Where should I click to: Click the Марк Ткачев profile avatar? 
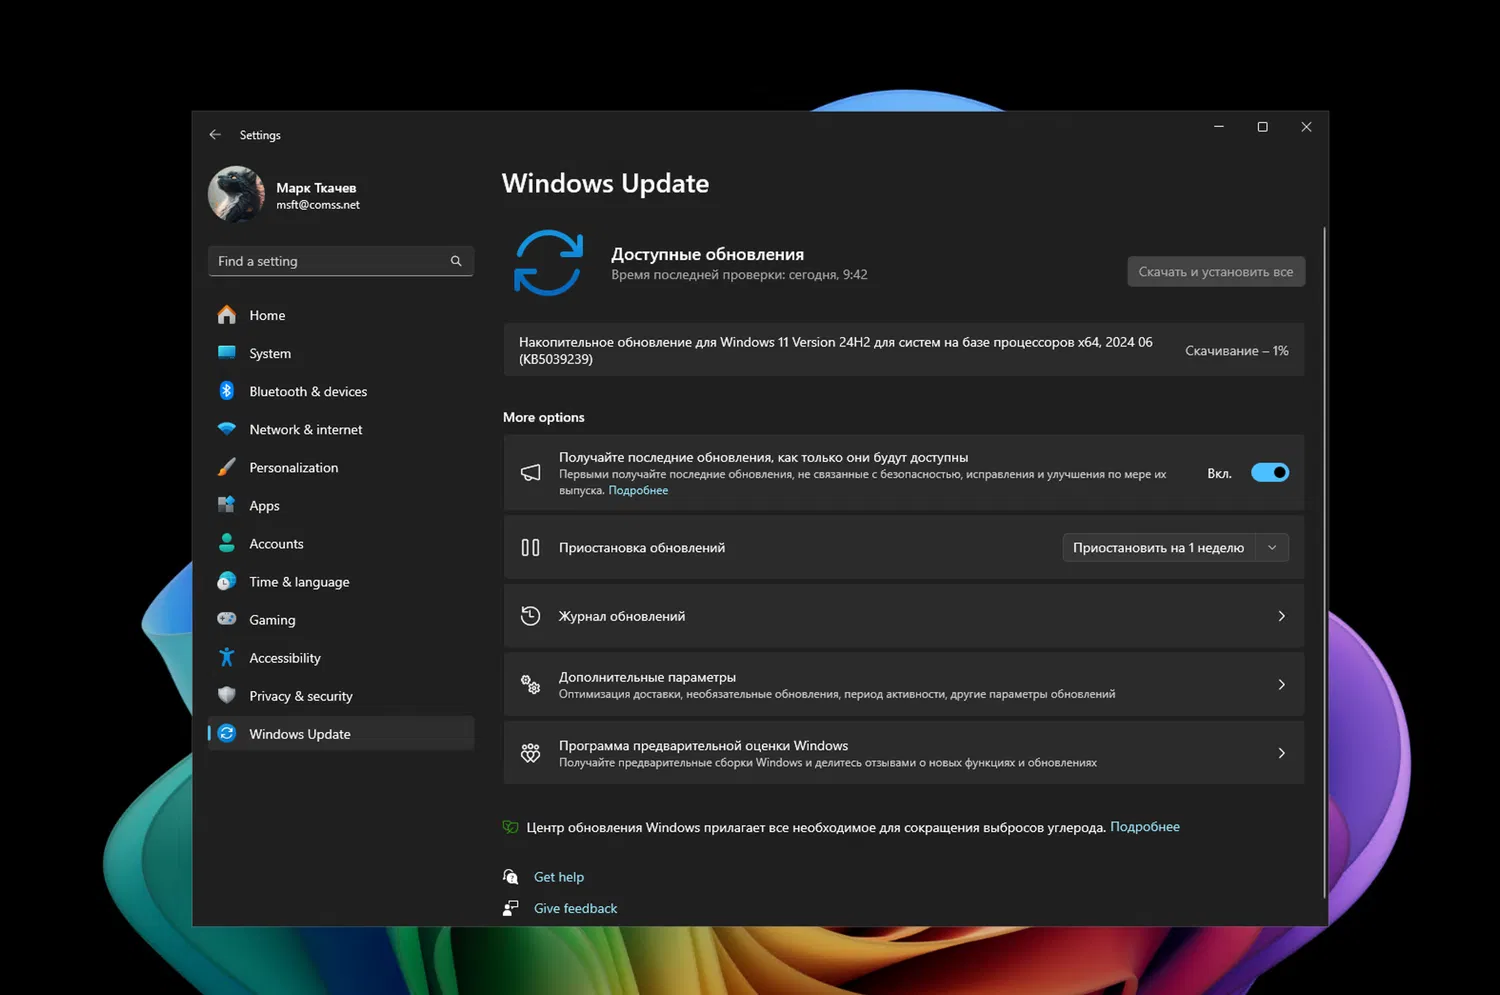pyautogui.click(x=236, y=194)
